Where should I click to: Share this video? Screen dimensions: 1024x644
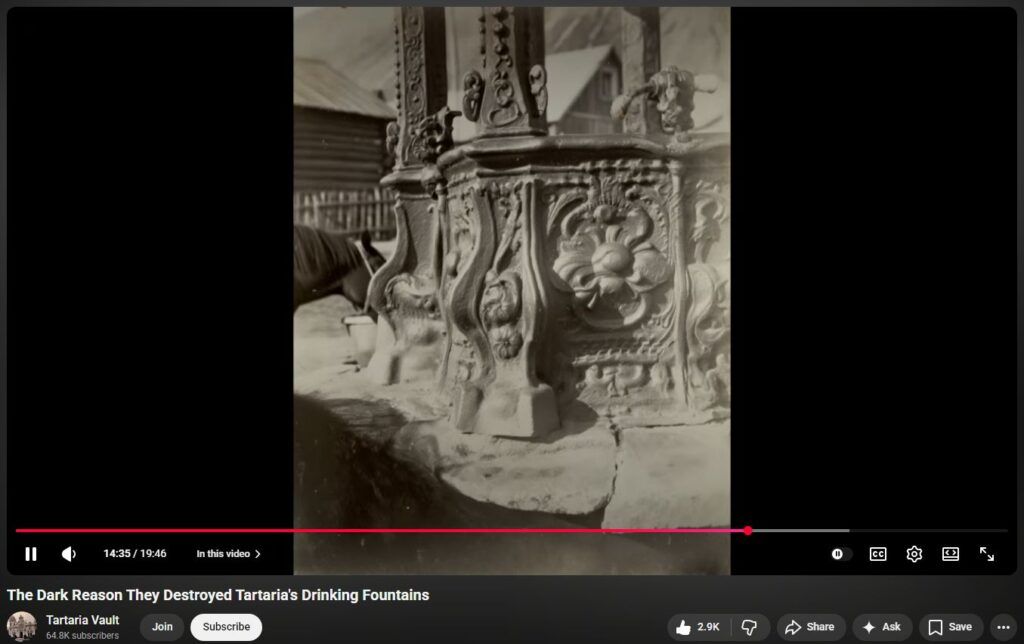tap(810, 627)
